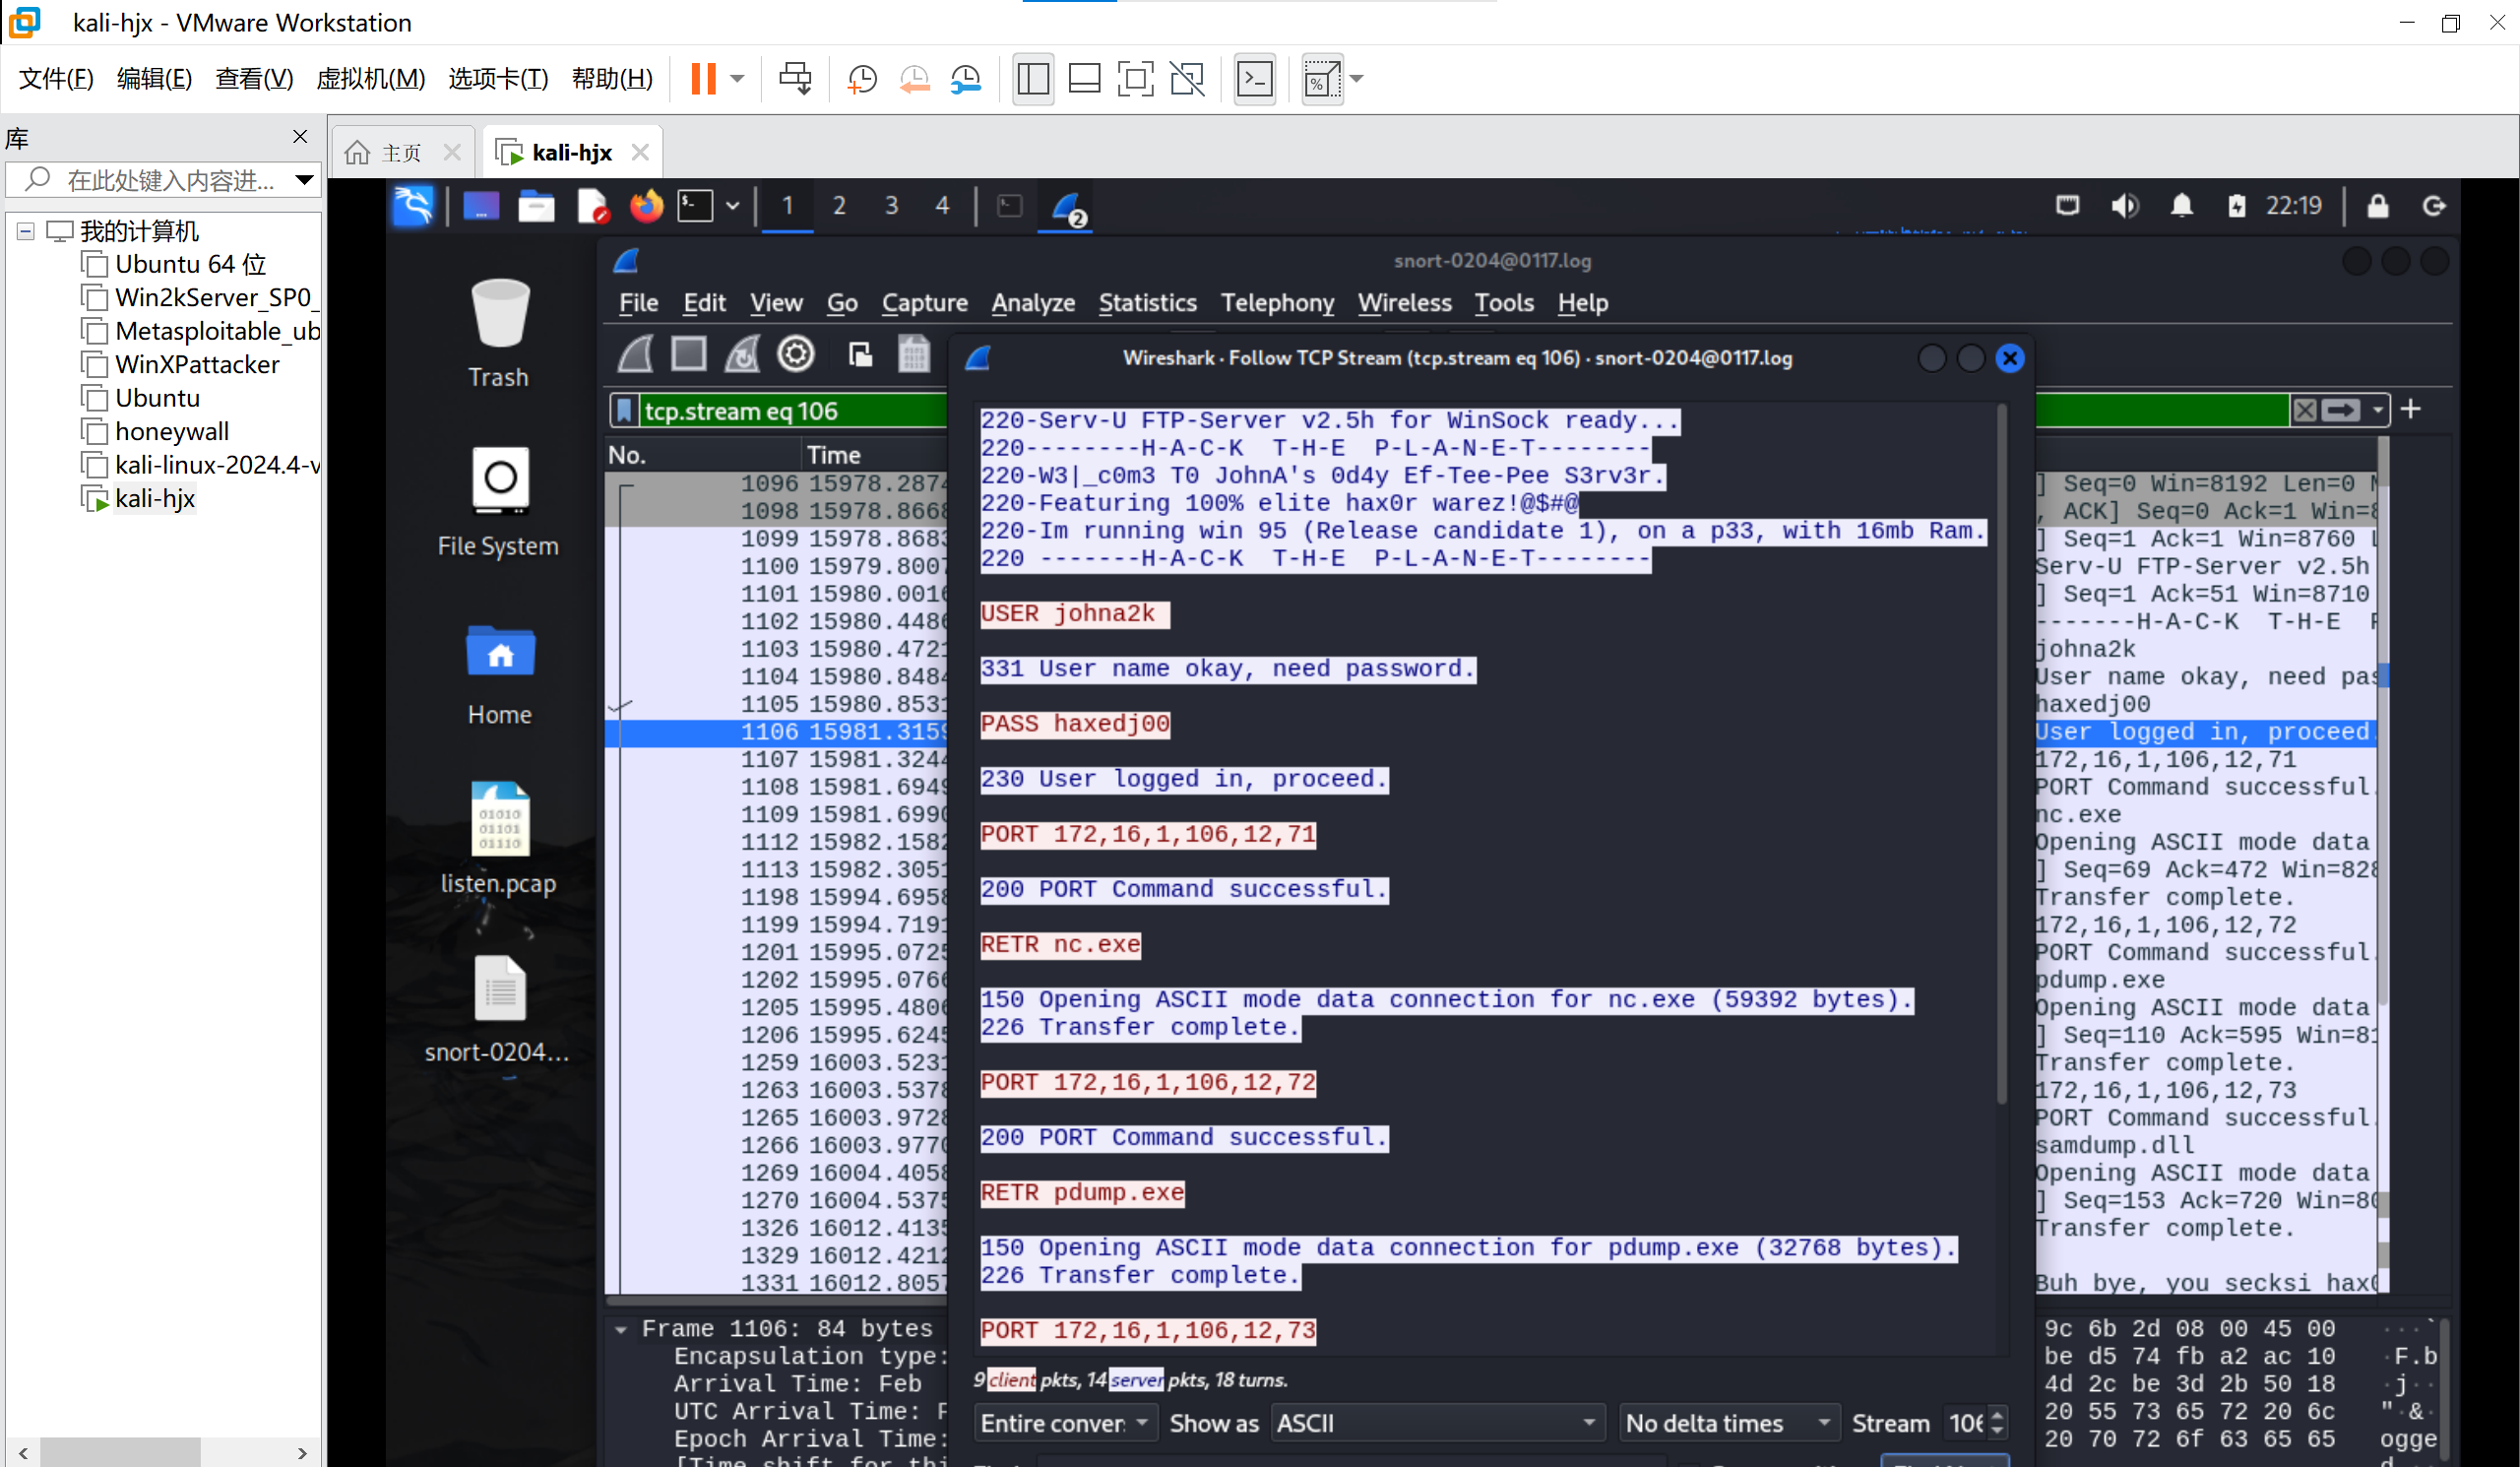This screenshot has width=2520, height=1467.
Task: Open the library search filter dropdown
Action: (x=304, y=180)
